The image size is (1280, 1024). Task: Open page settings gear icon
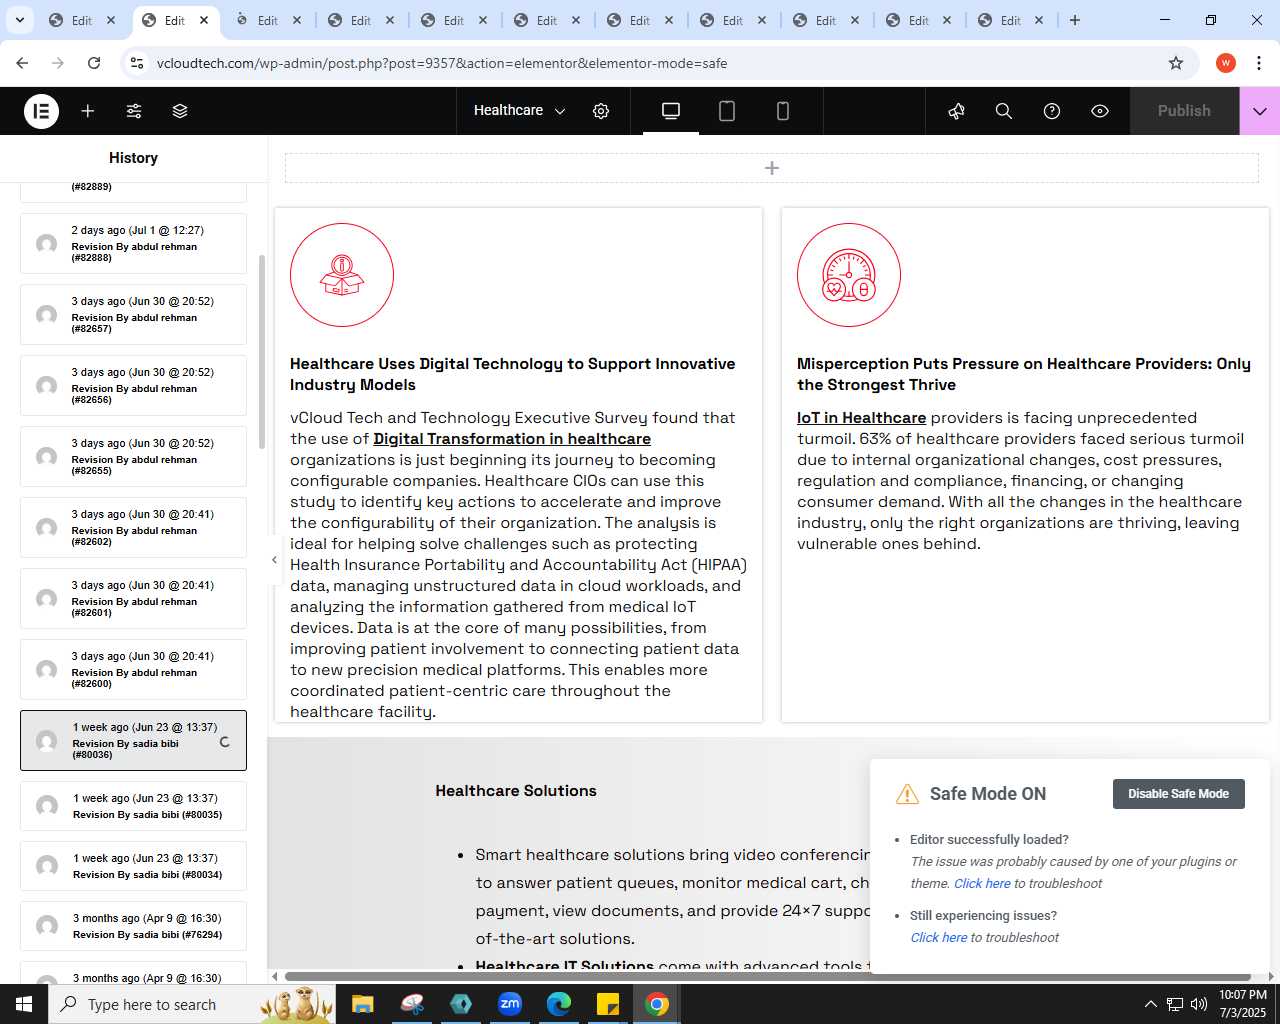coord(601,111)
